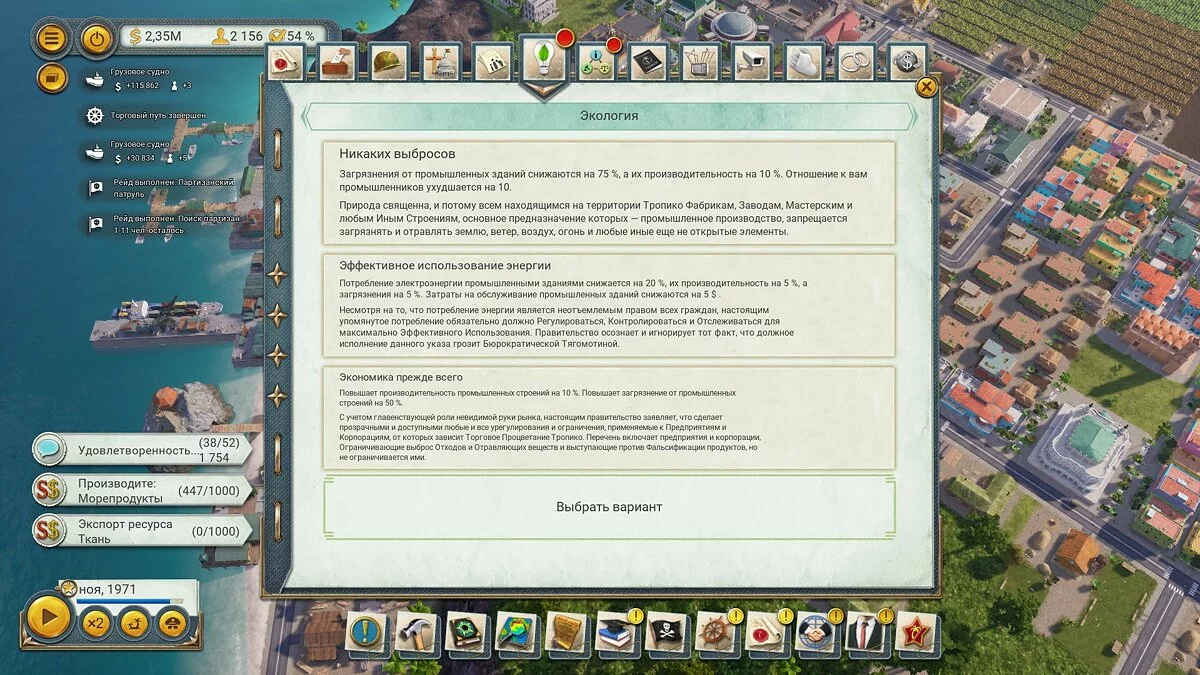Choose the 'Никаких выбросов' option

point(609,192)
